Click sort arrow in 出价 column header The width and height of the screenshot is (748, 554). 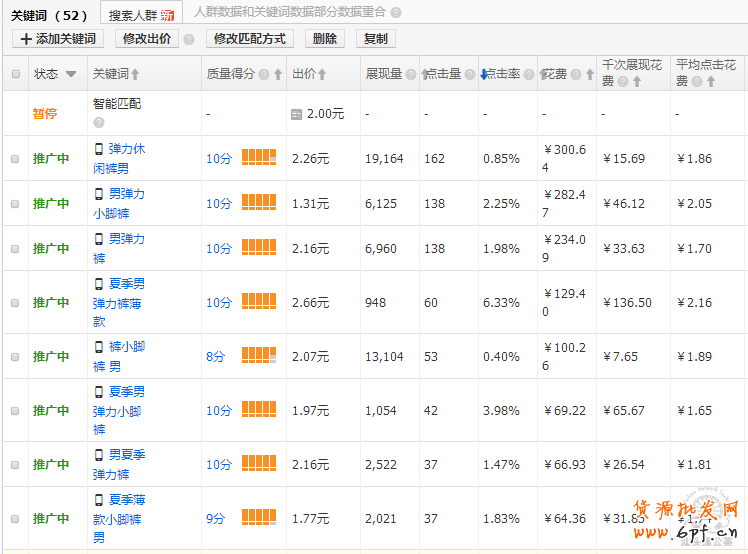[322, 74]
